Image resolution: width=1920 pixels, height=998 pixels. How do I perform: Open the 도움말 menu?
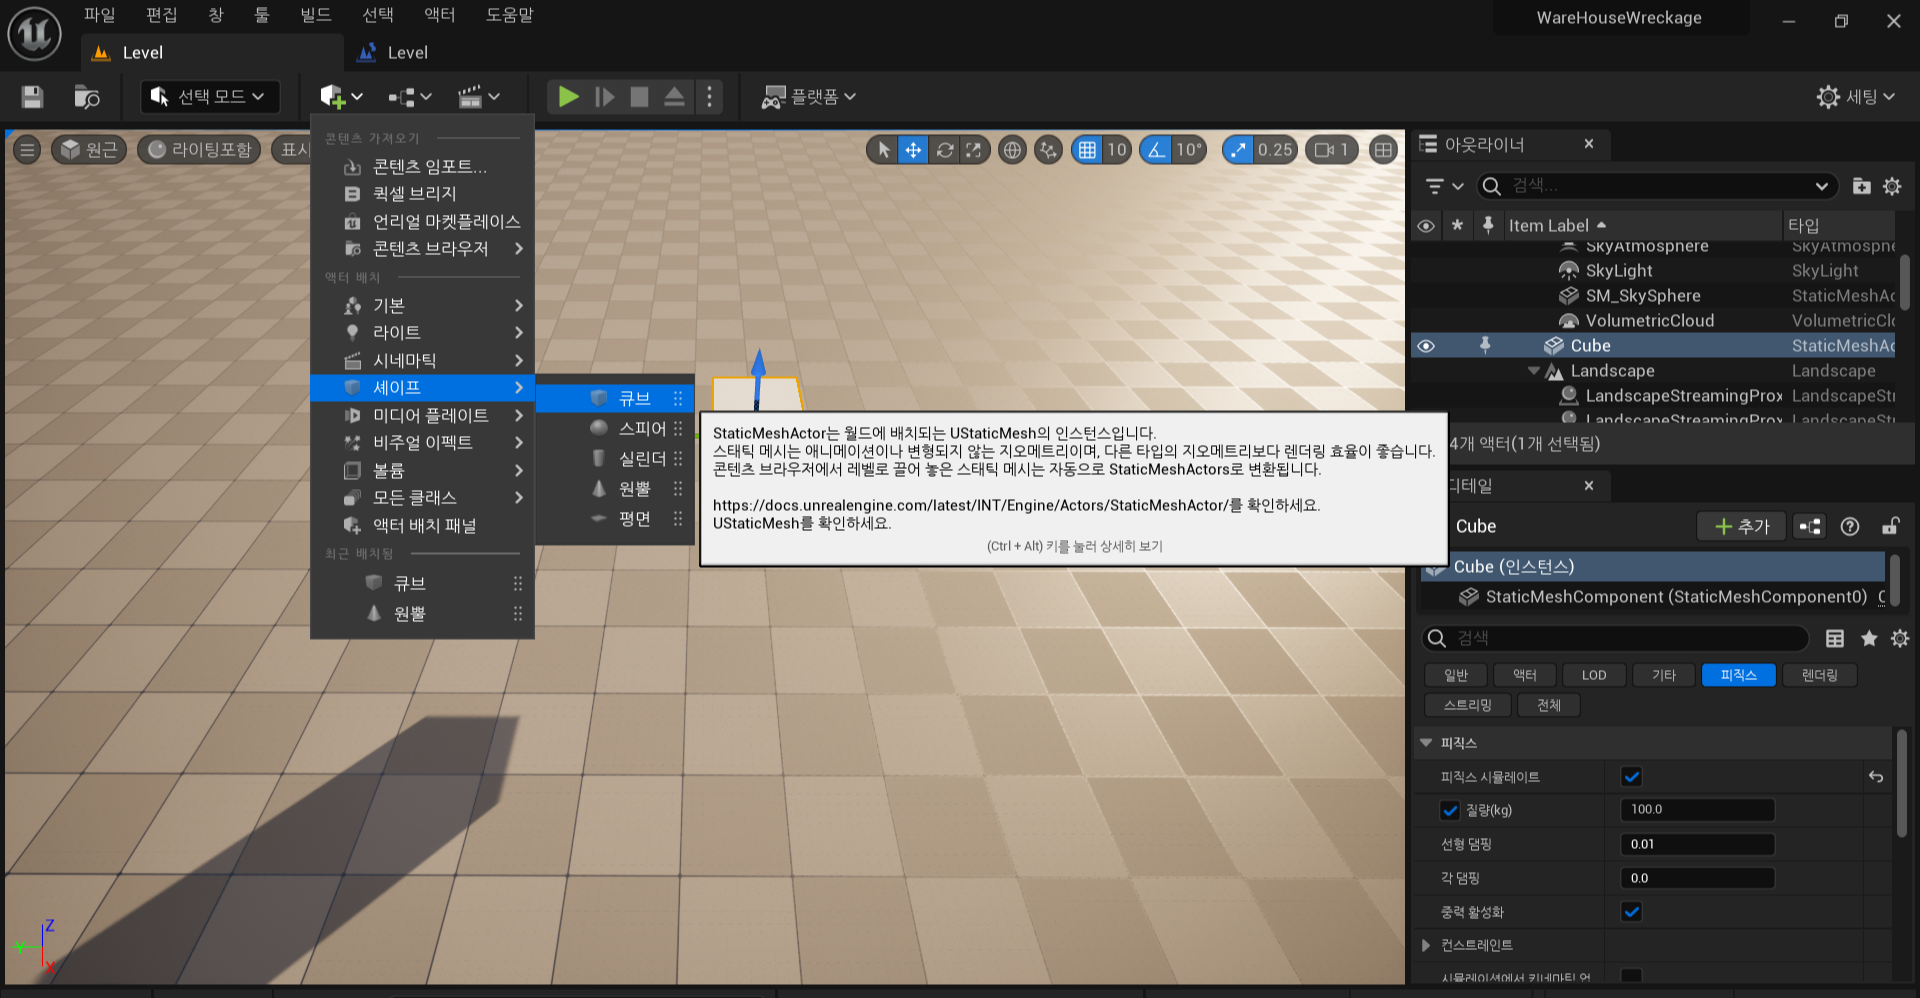click(x=509, y=15)
